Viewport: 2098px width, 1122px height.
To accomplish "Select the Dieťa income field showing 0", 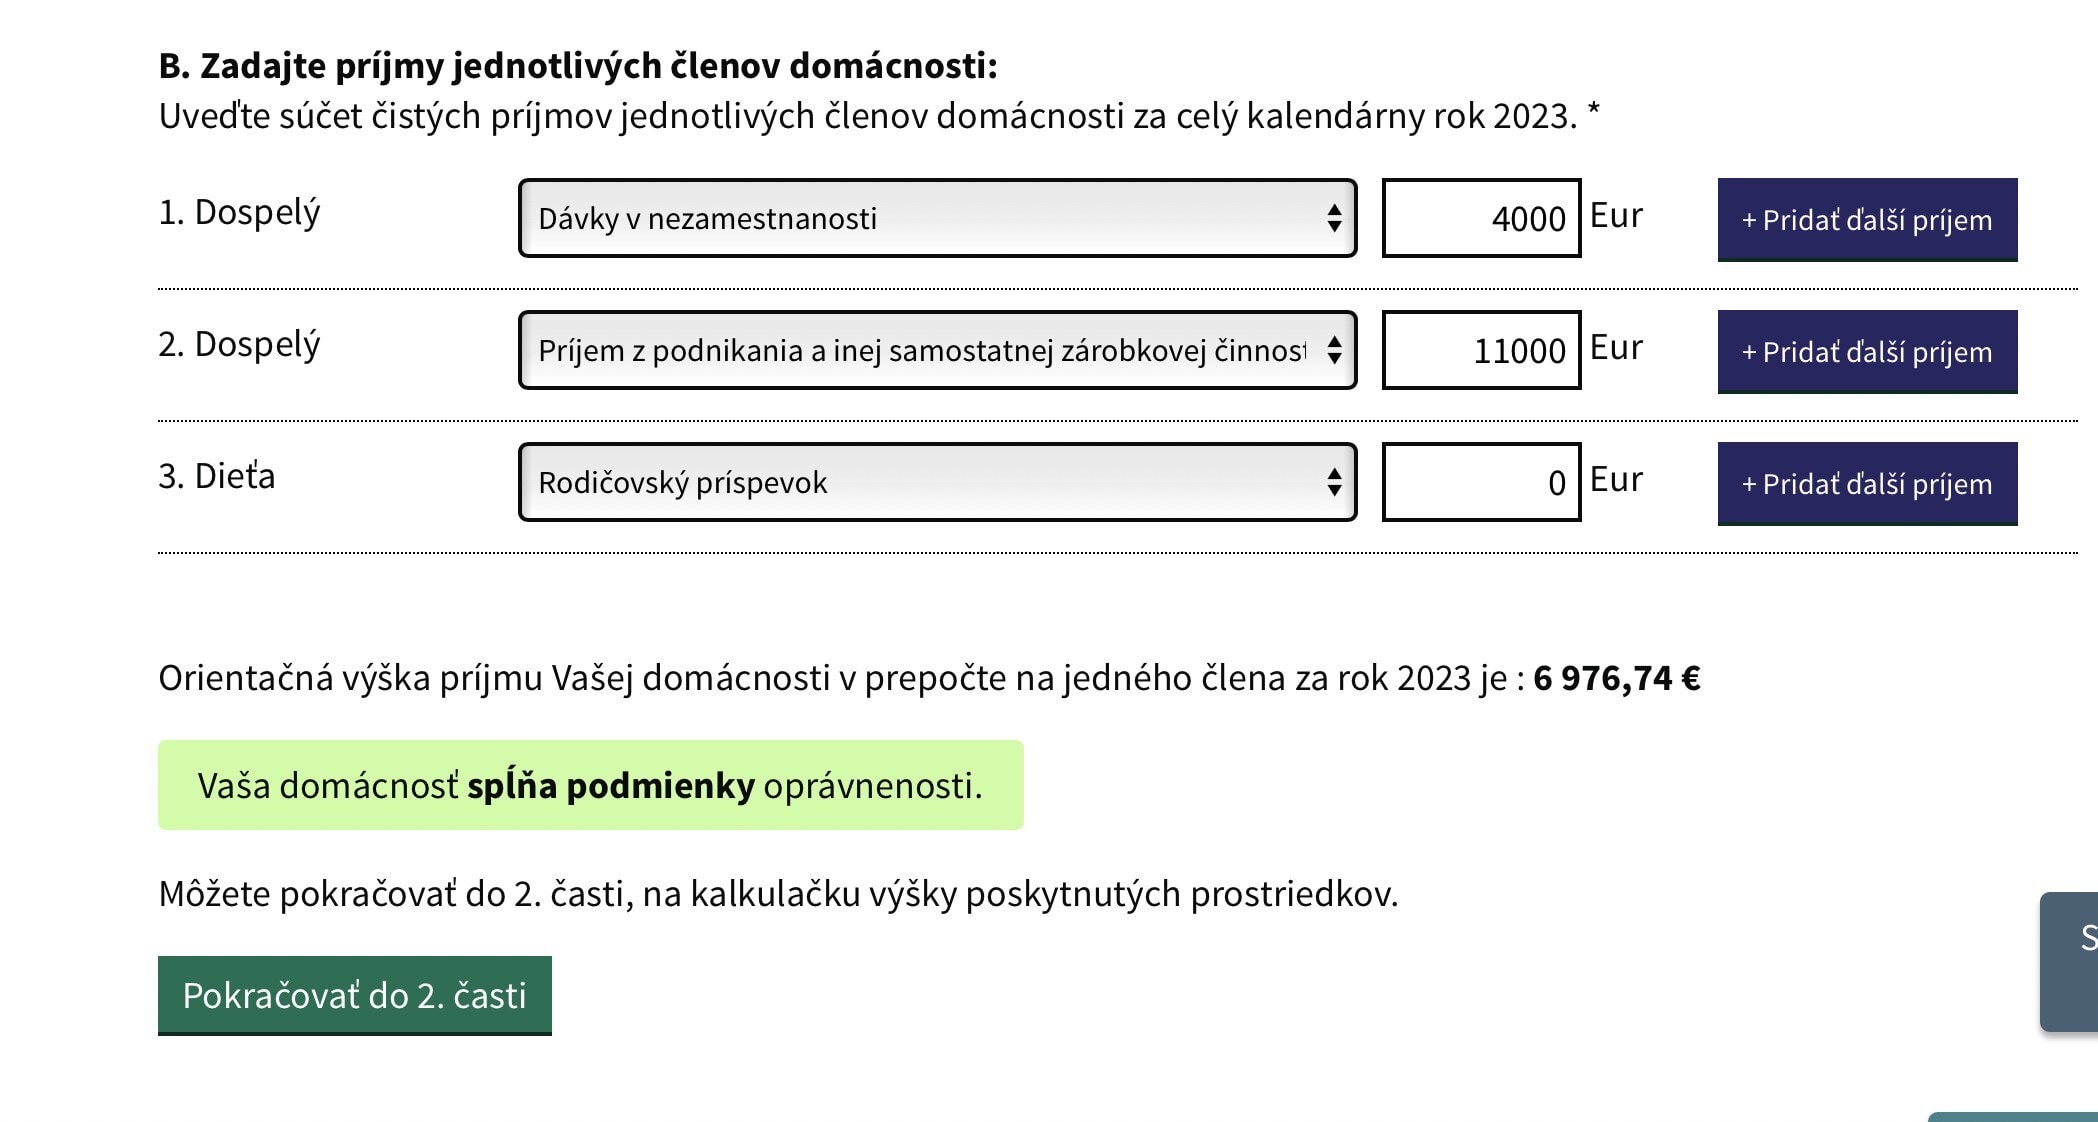I will click(1480, 482).
